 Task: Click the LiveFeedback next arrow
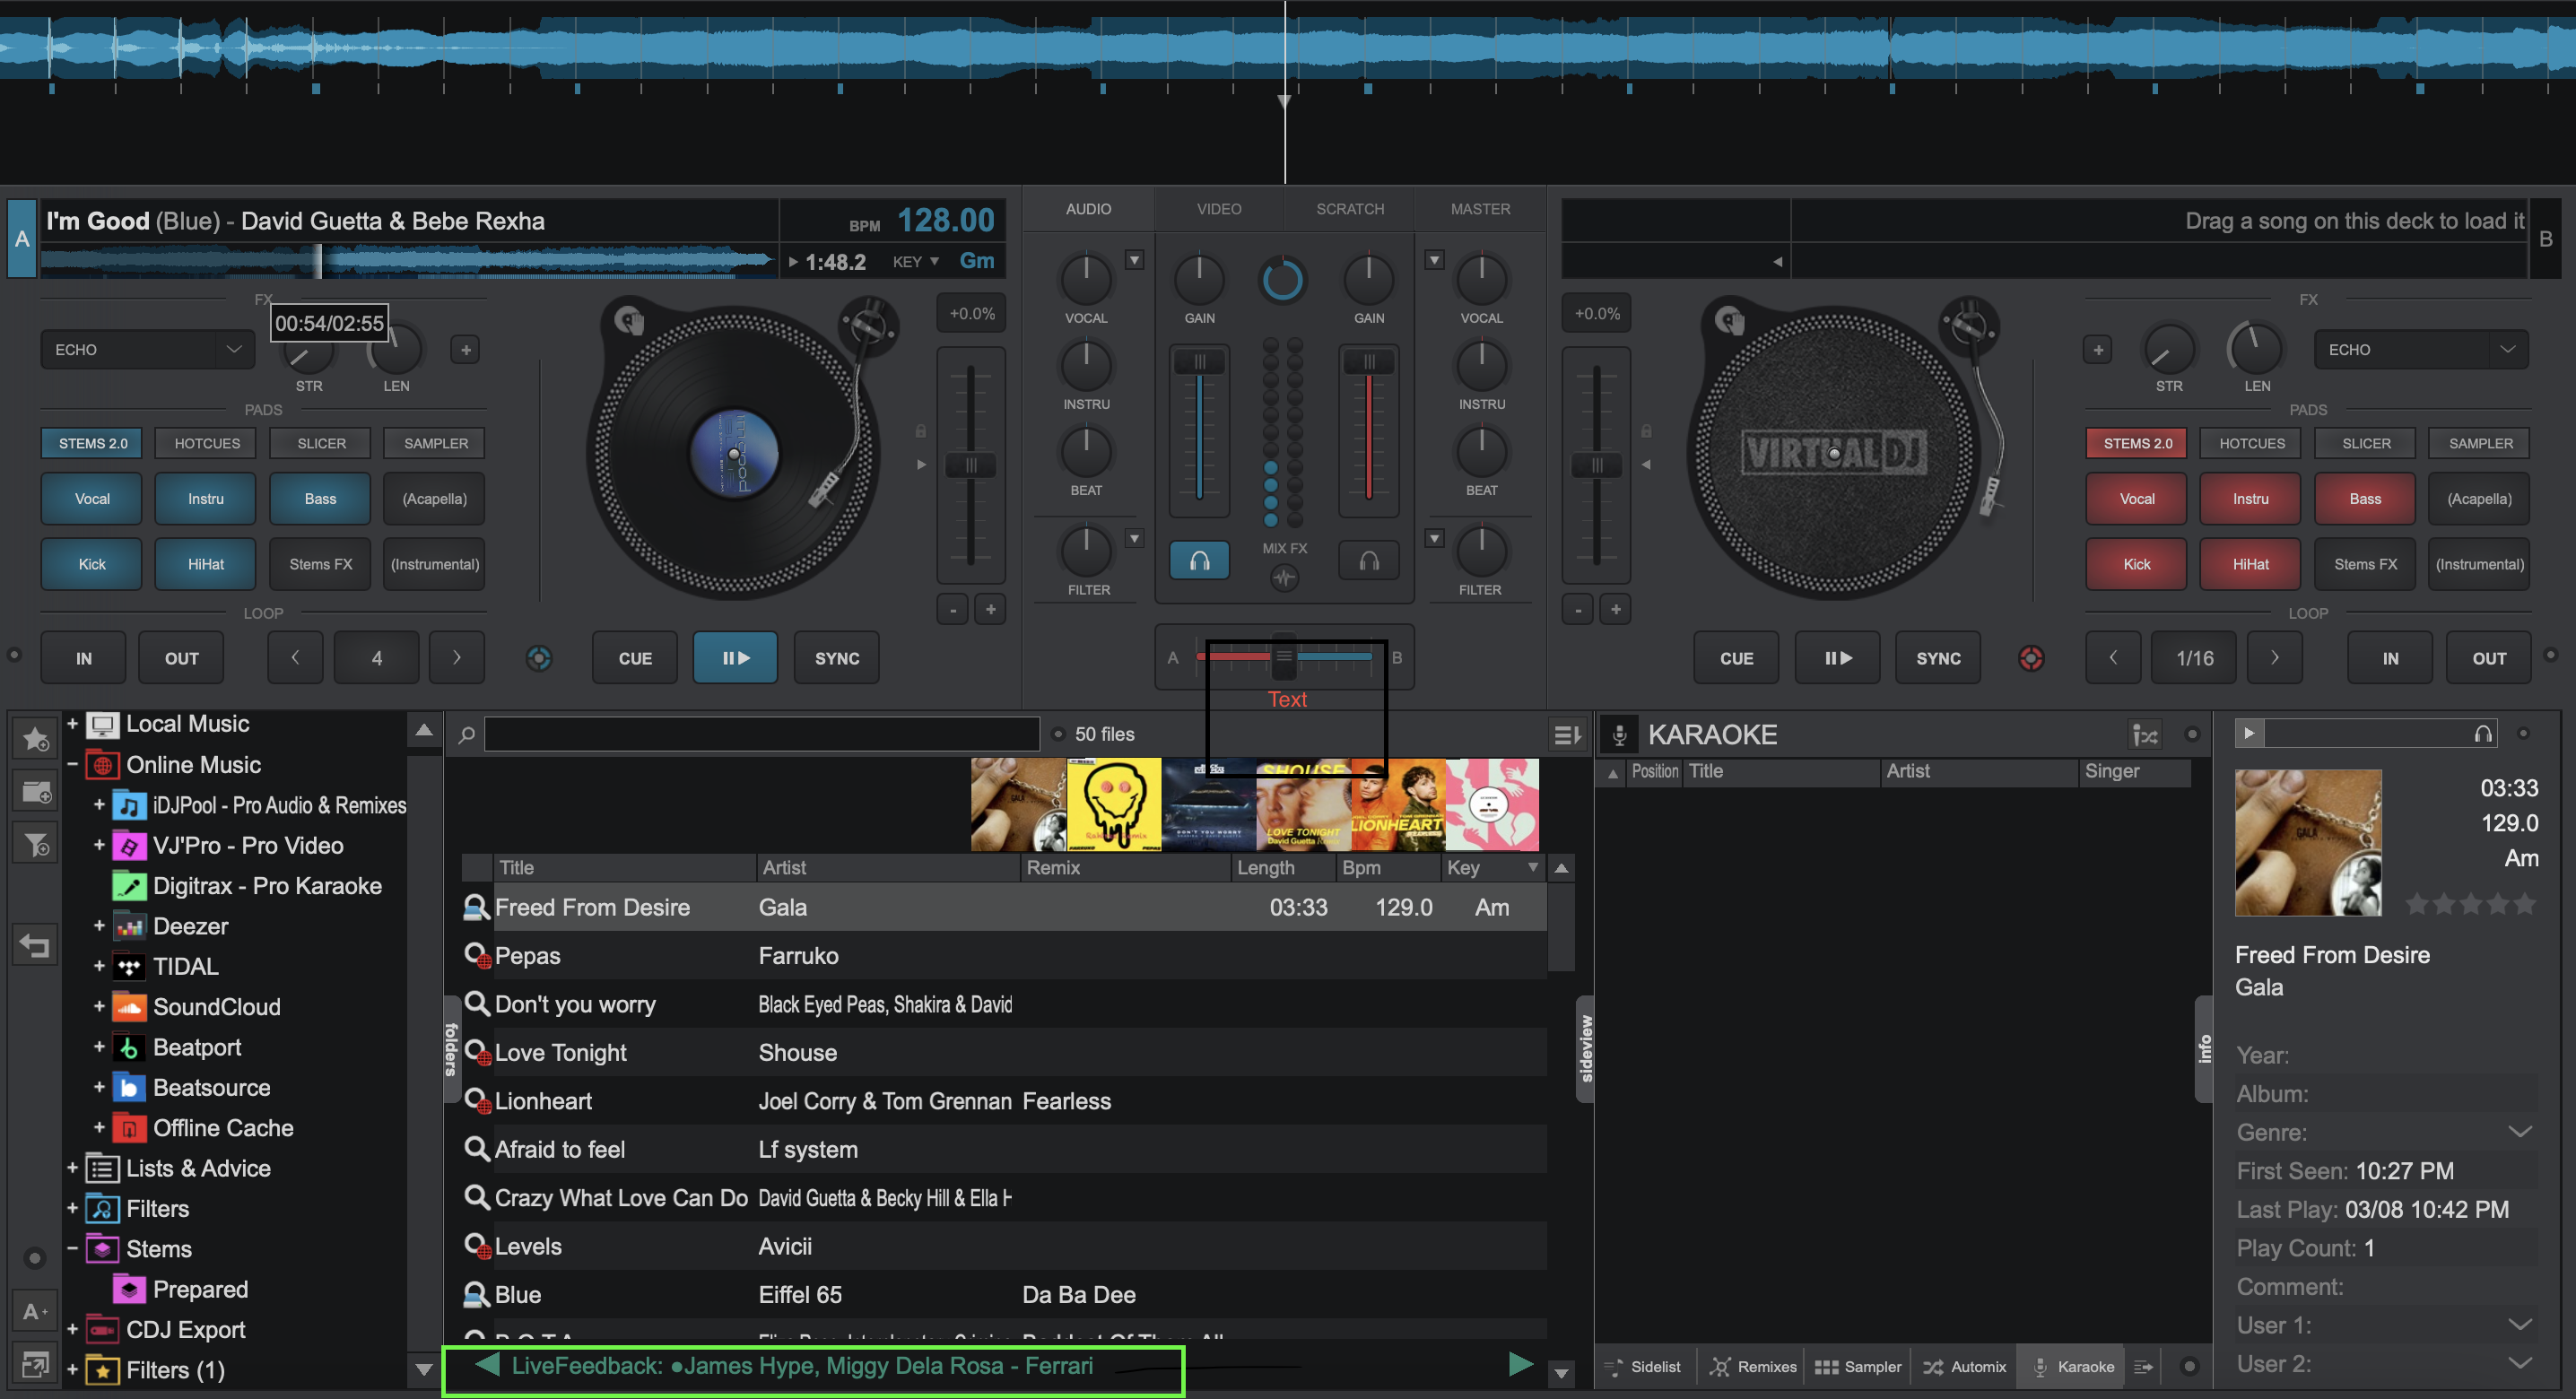(1520, 1364)
